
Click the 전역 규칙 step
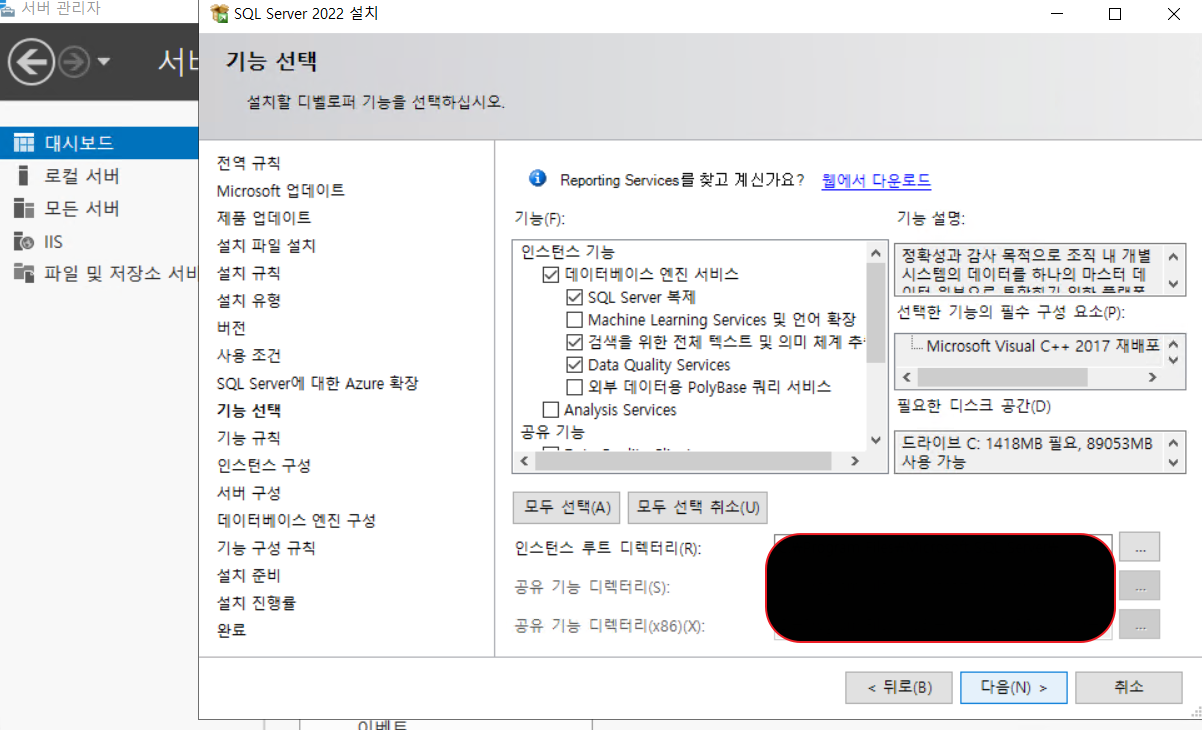click(x=249, y=162)
